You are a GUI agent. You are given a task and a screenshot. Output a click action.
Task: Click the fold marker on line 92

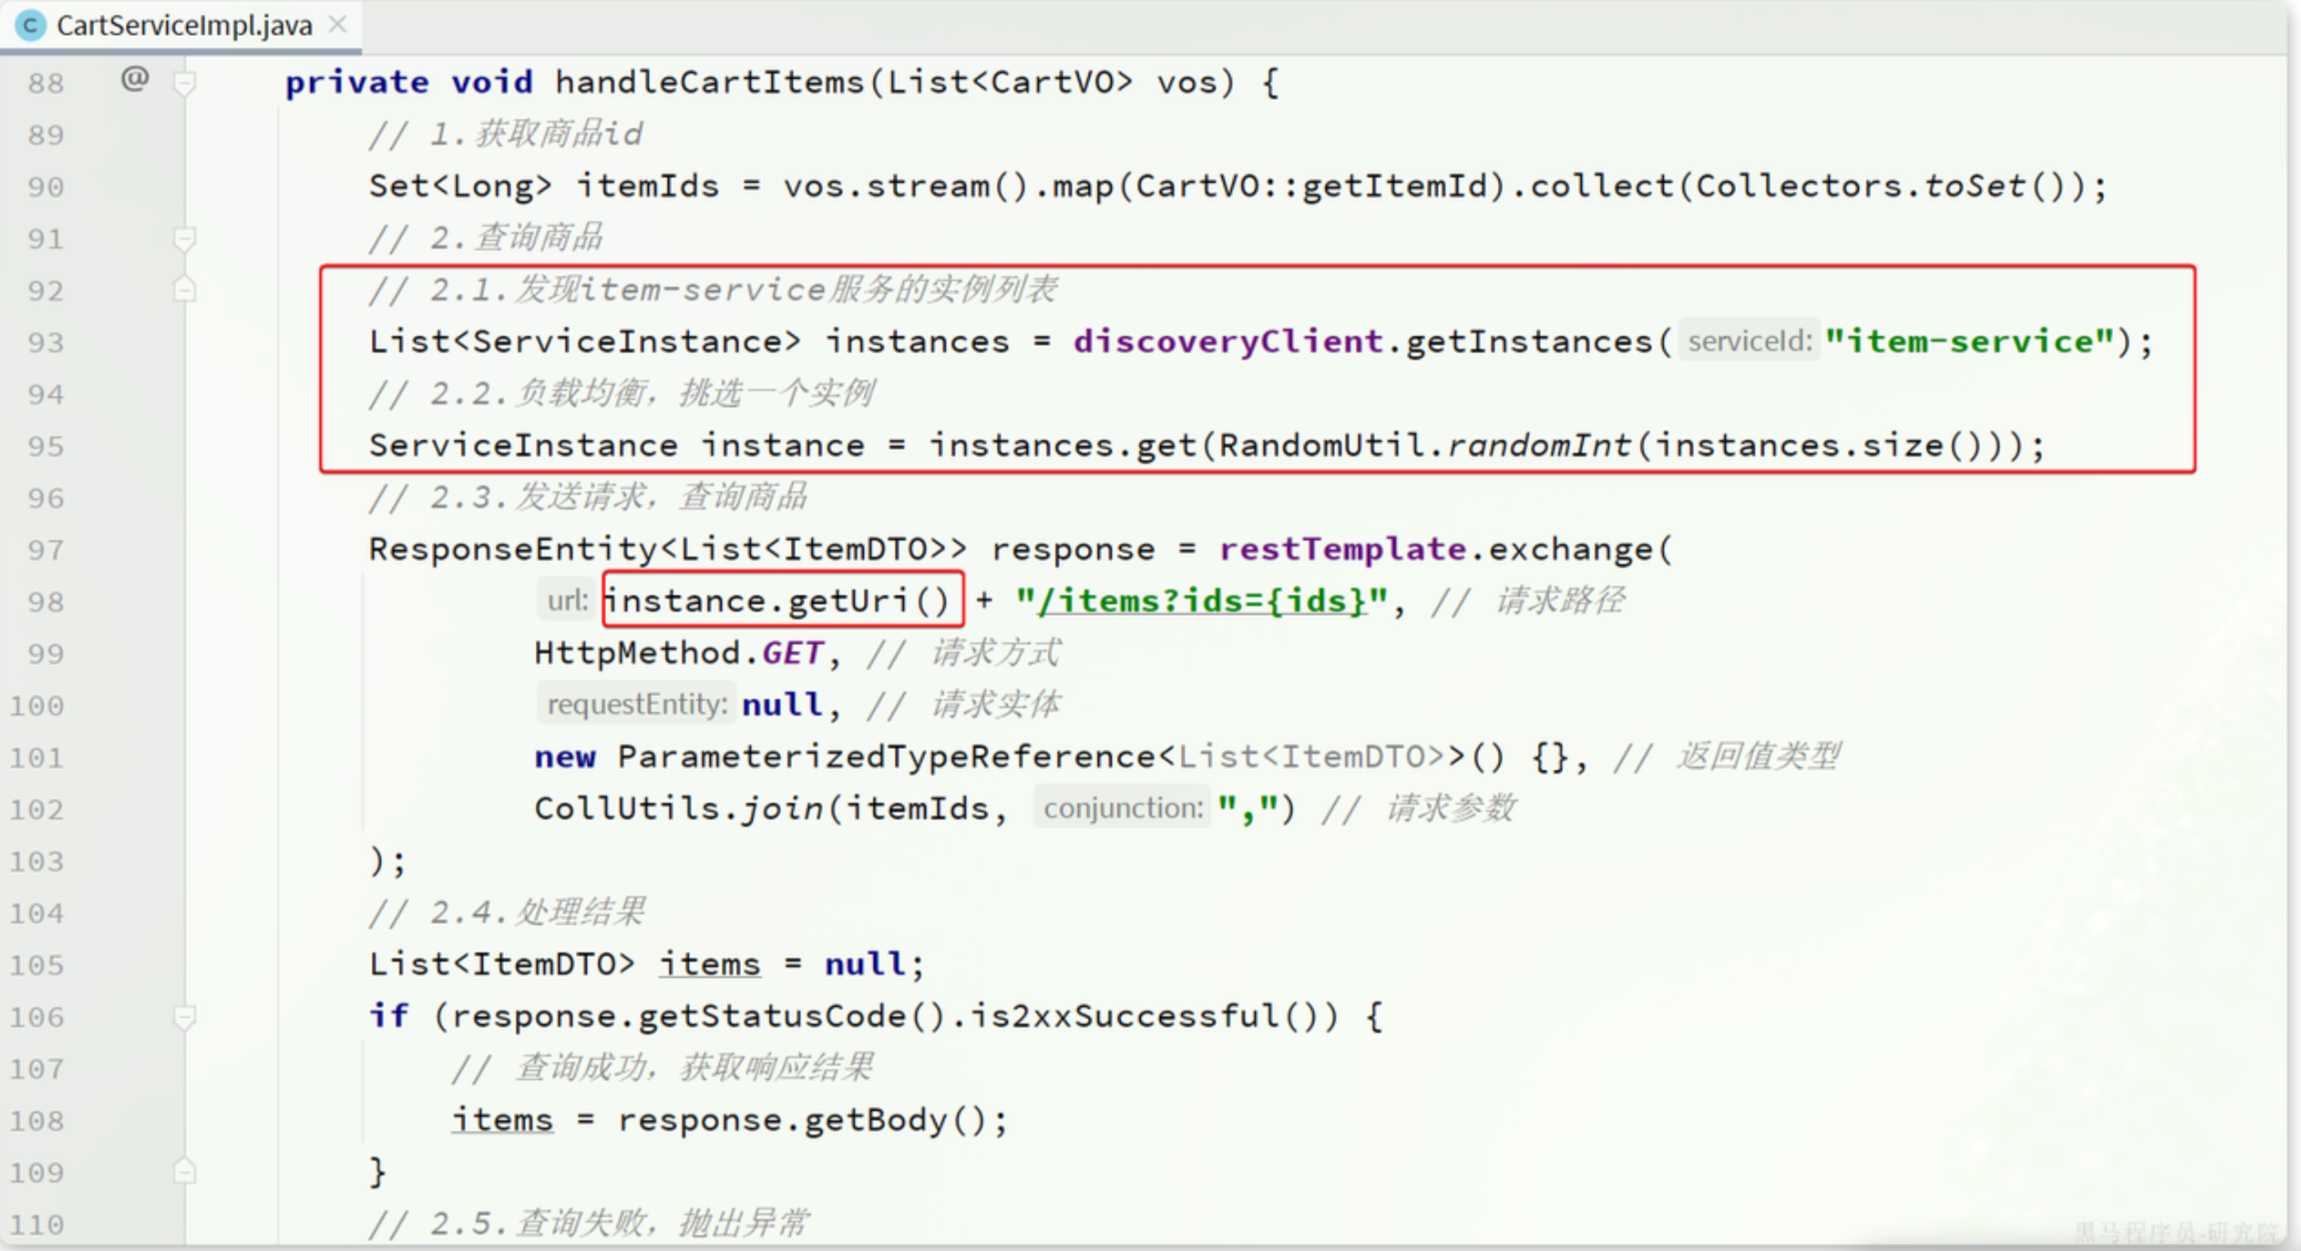(x=185, y=291)
